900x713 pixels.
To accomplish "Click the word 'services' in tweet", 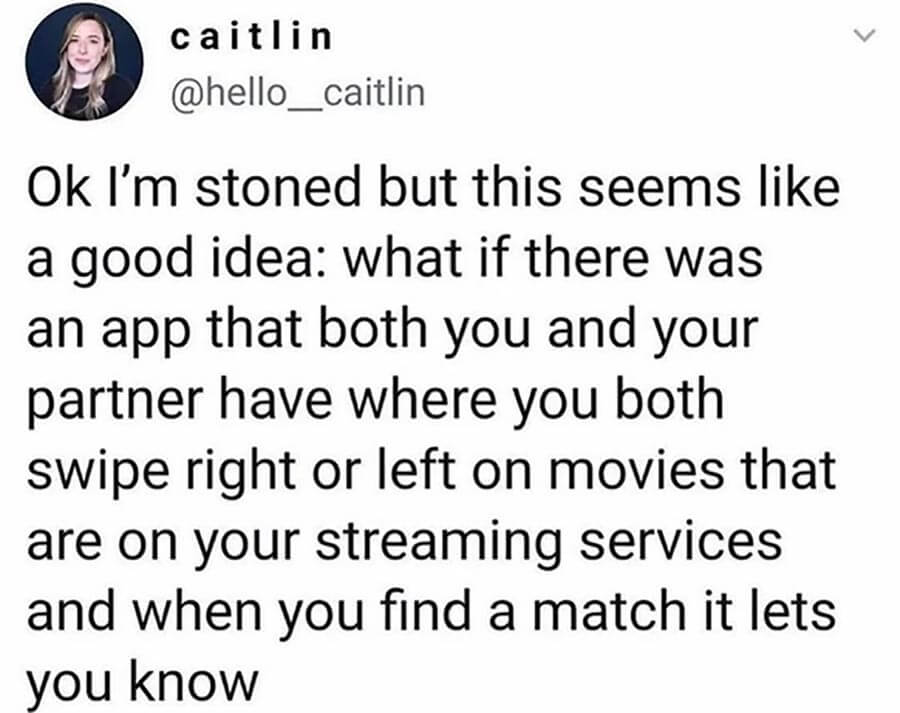I will [680, 541].
